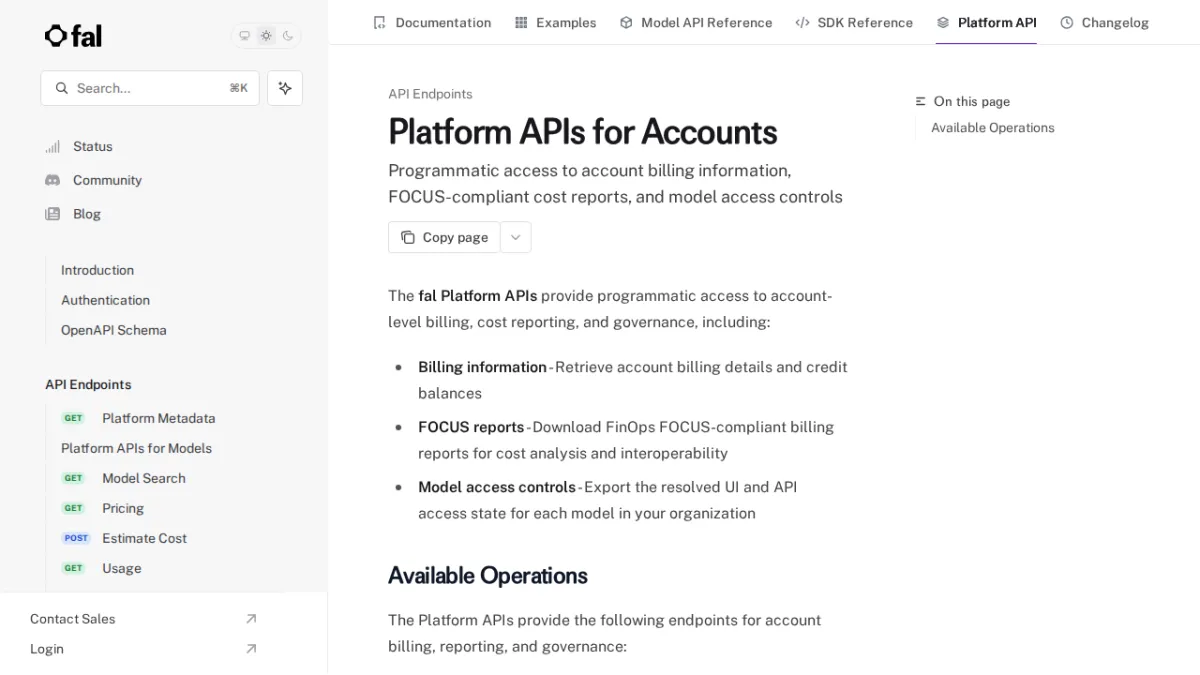Screen dimensions: 1200x675
Task: Go to the Introduction page
Action: [97, 270]
